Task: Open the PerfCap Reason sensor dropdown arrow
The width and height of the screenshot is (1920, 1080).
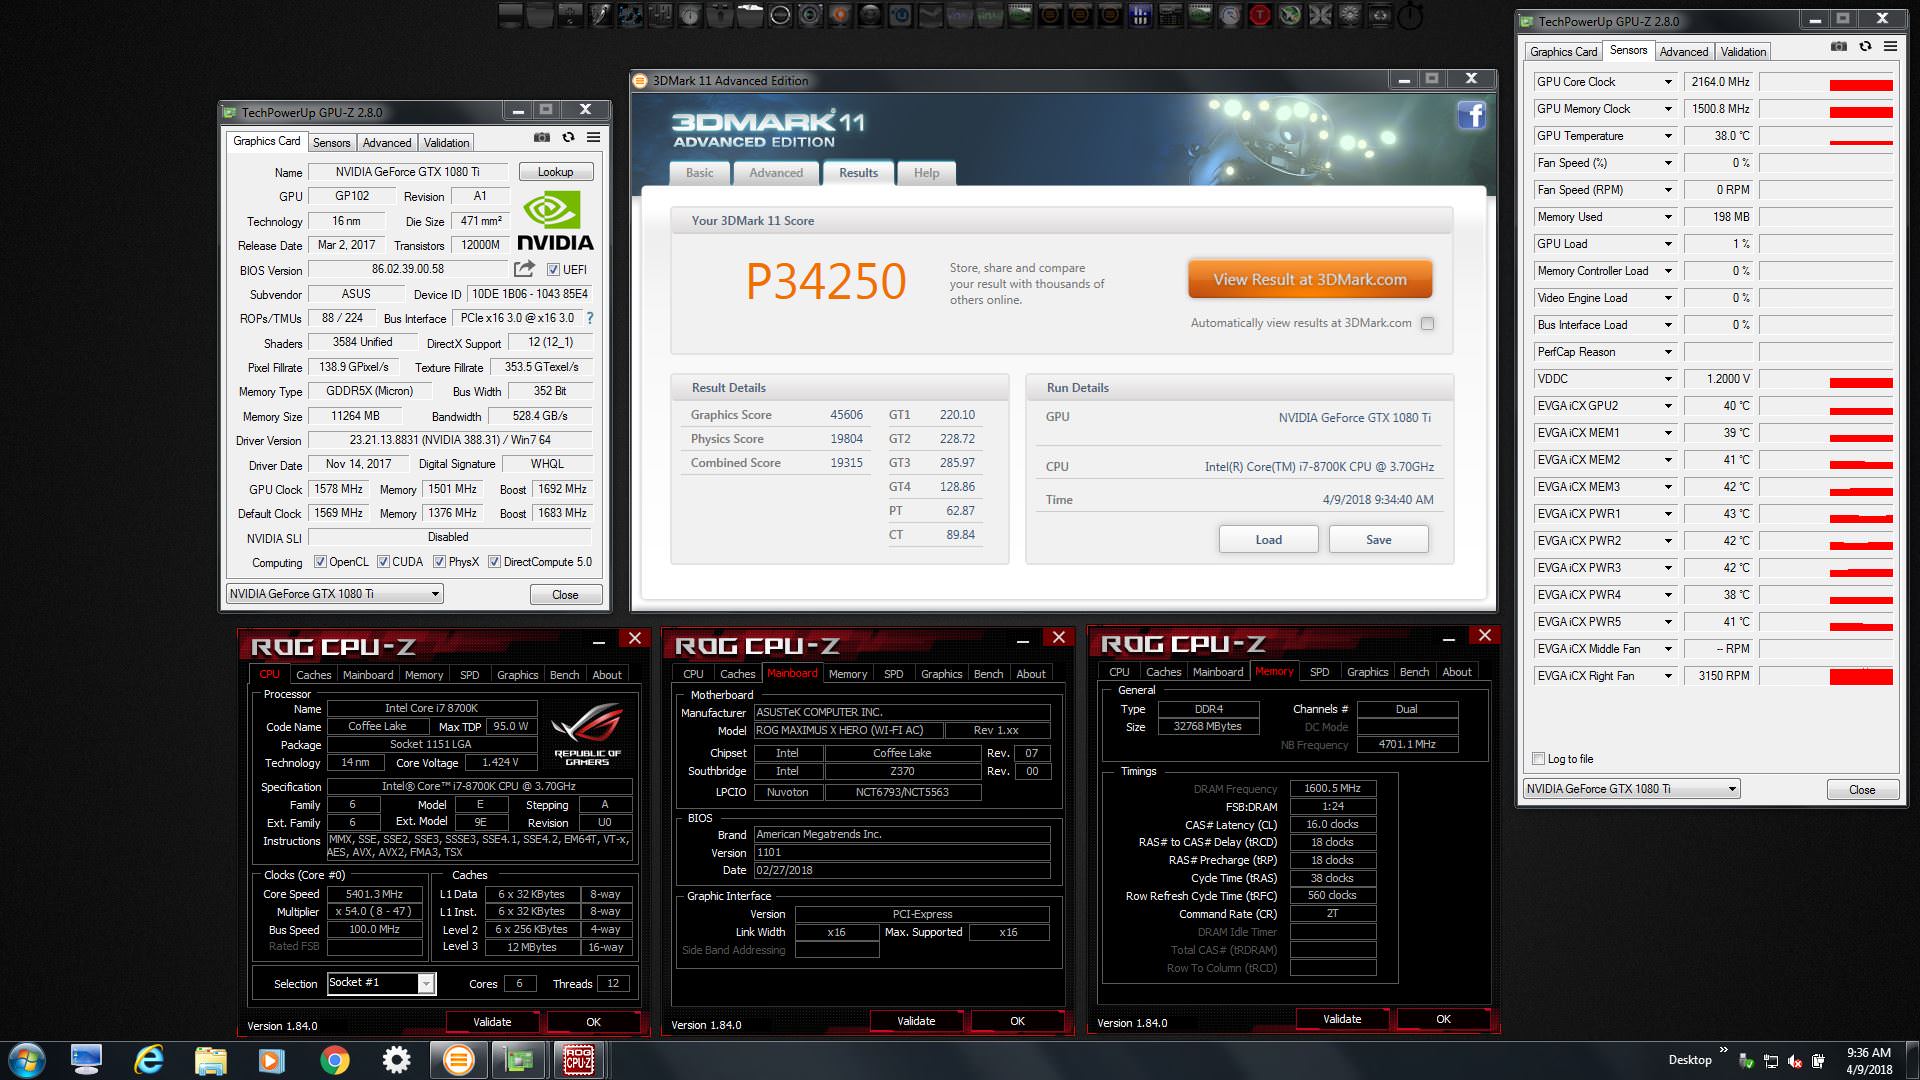Action: click(1668, 352)
